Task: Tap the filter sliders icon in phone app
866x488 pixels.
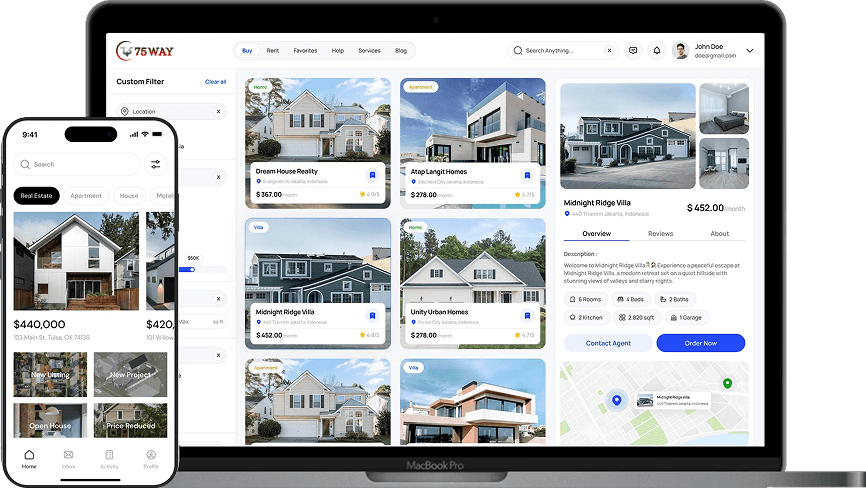Action: [156, 164]
